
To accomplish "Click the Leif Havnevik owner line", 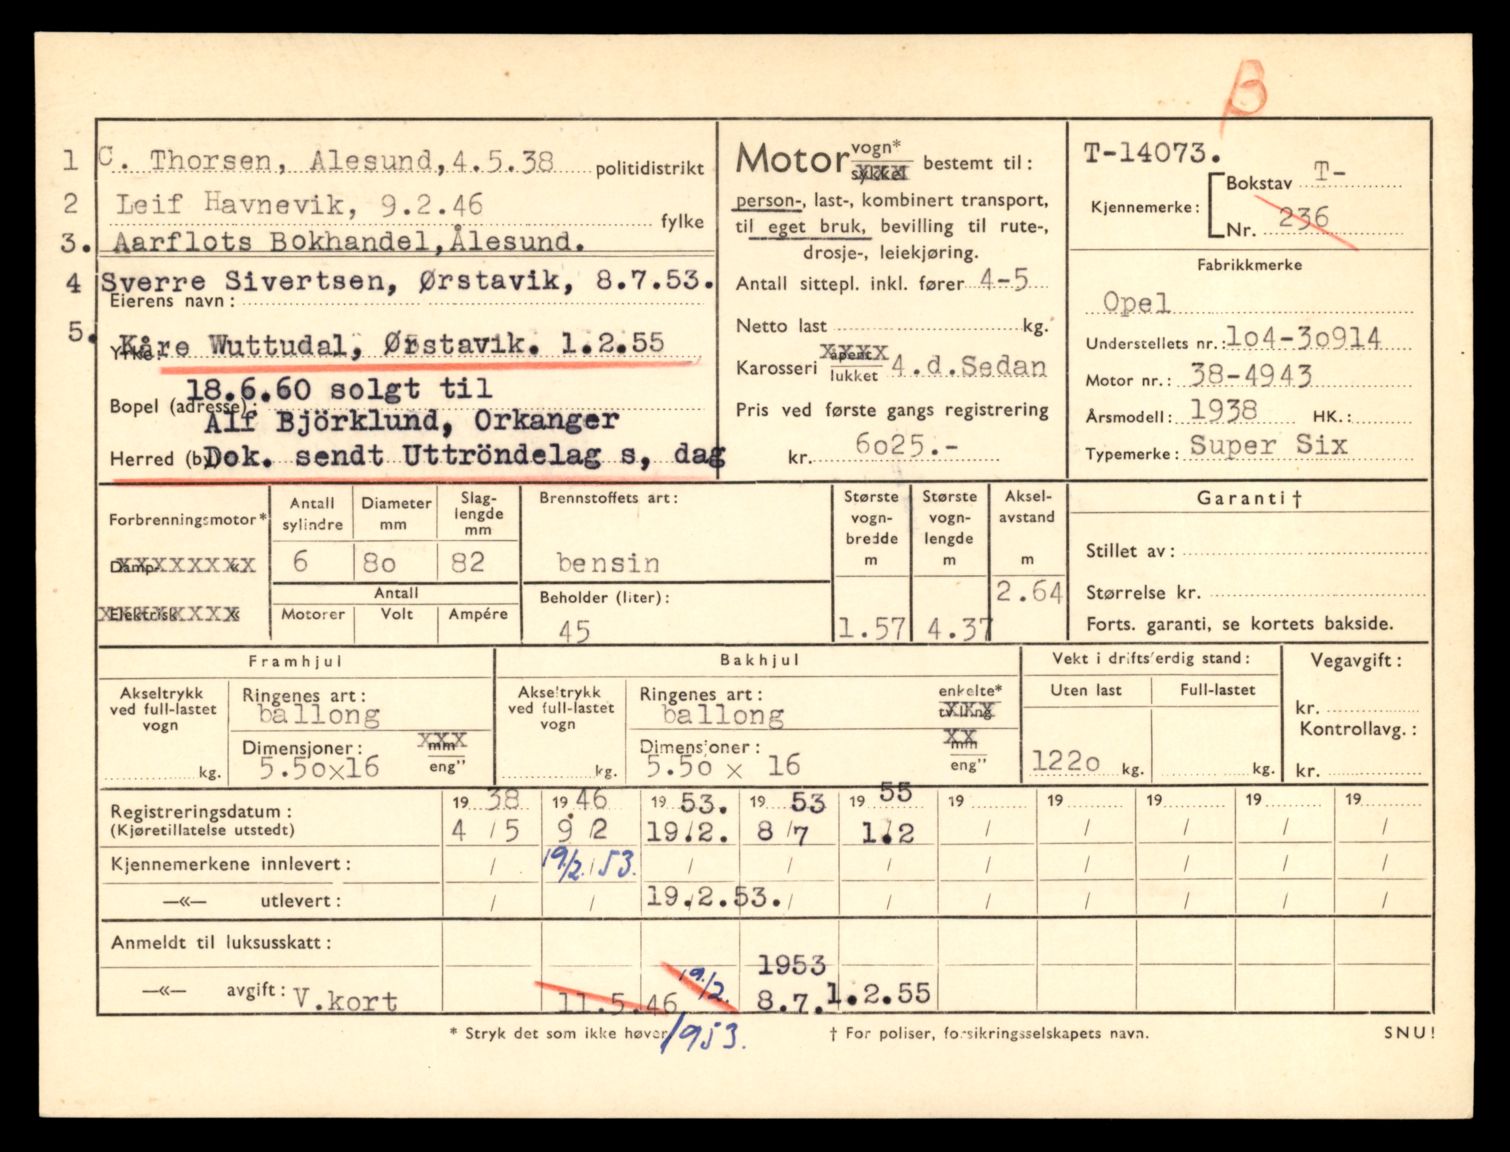I will click(x=299, y=205).
